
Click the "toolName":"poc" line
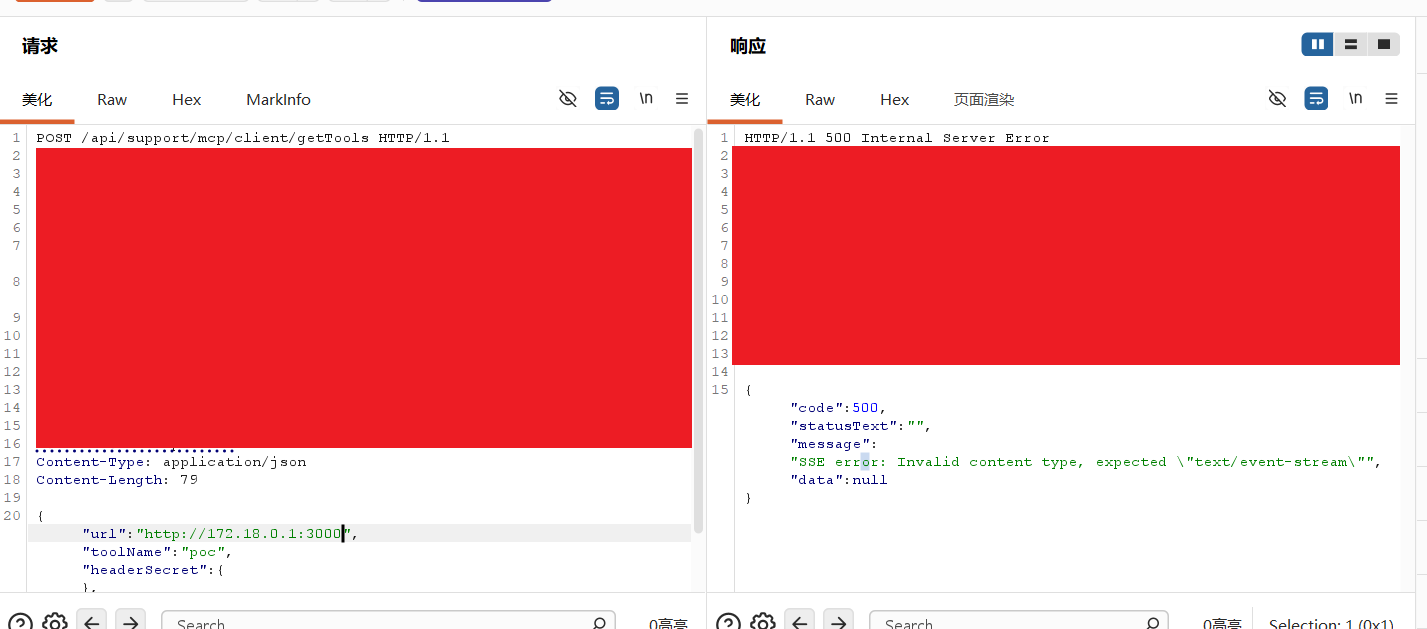159,552
